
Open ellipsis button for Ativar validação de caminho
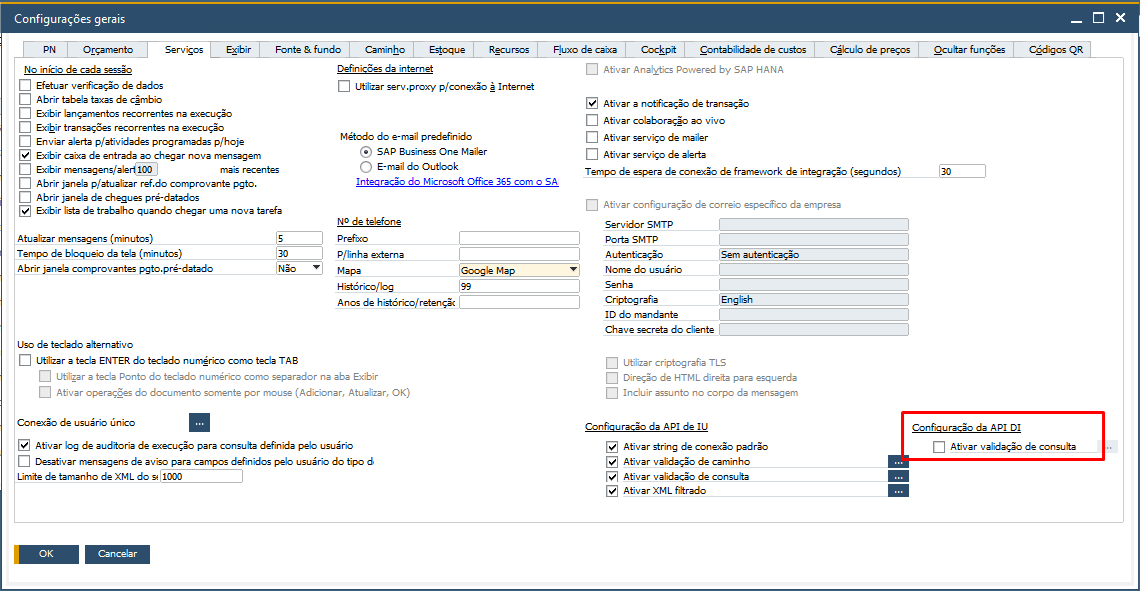pos(898,462)
